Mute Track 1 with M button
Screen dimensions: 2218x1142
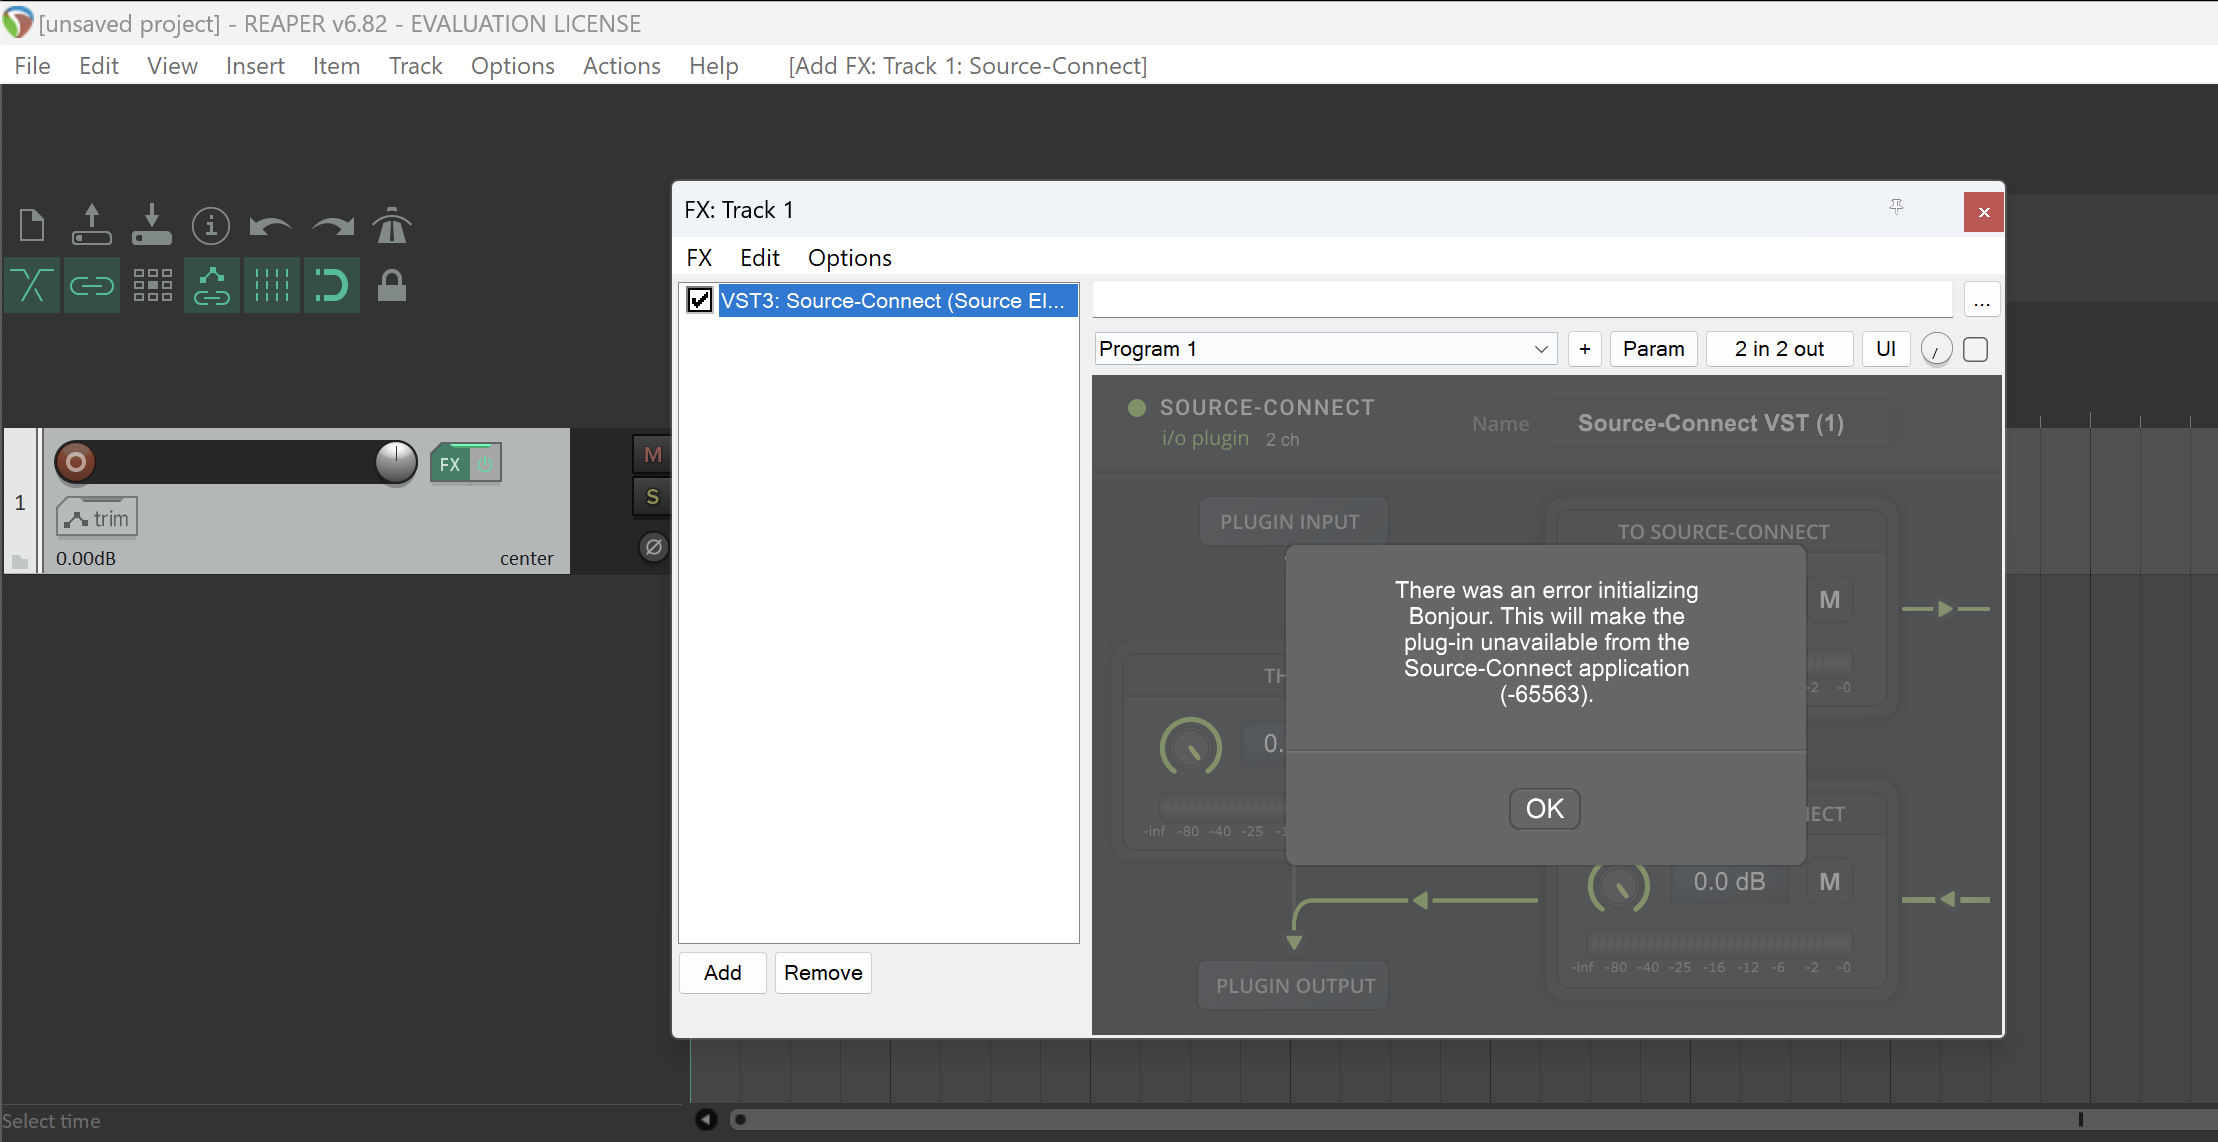(x=652, y=455)
